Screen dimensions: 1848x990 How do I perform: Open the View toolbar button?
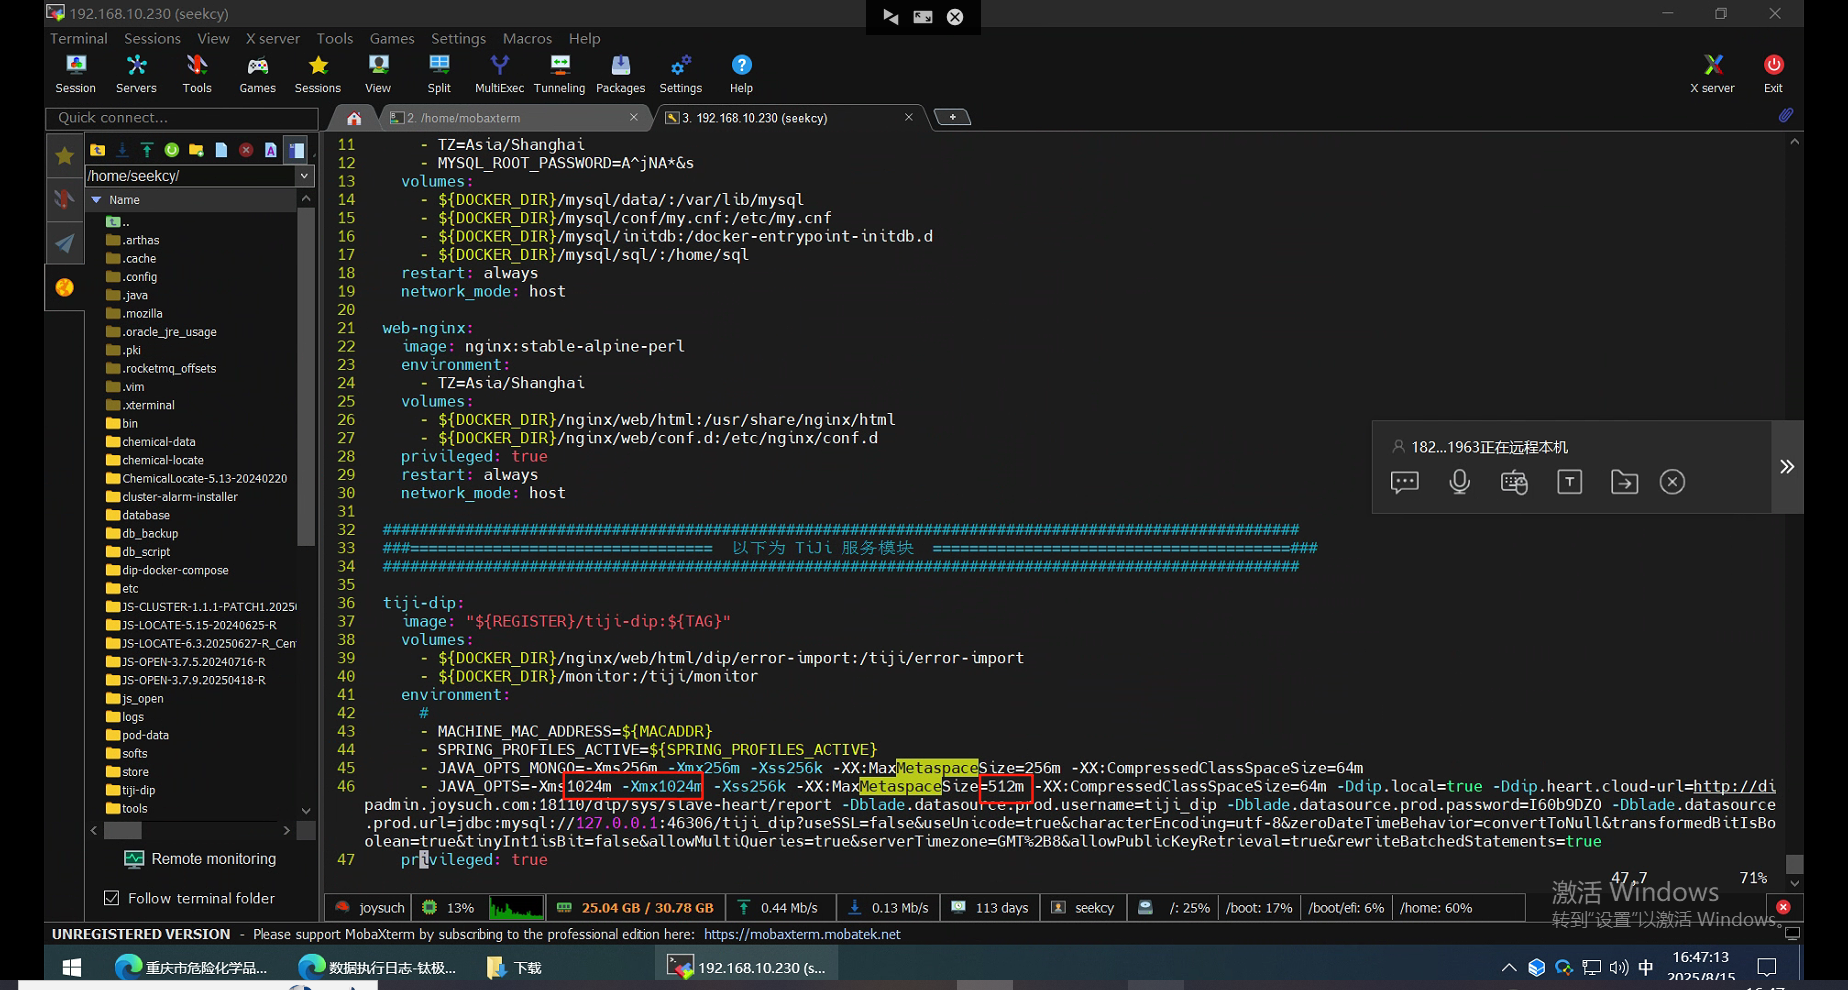coord(378,74)
